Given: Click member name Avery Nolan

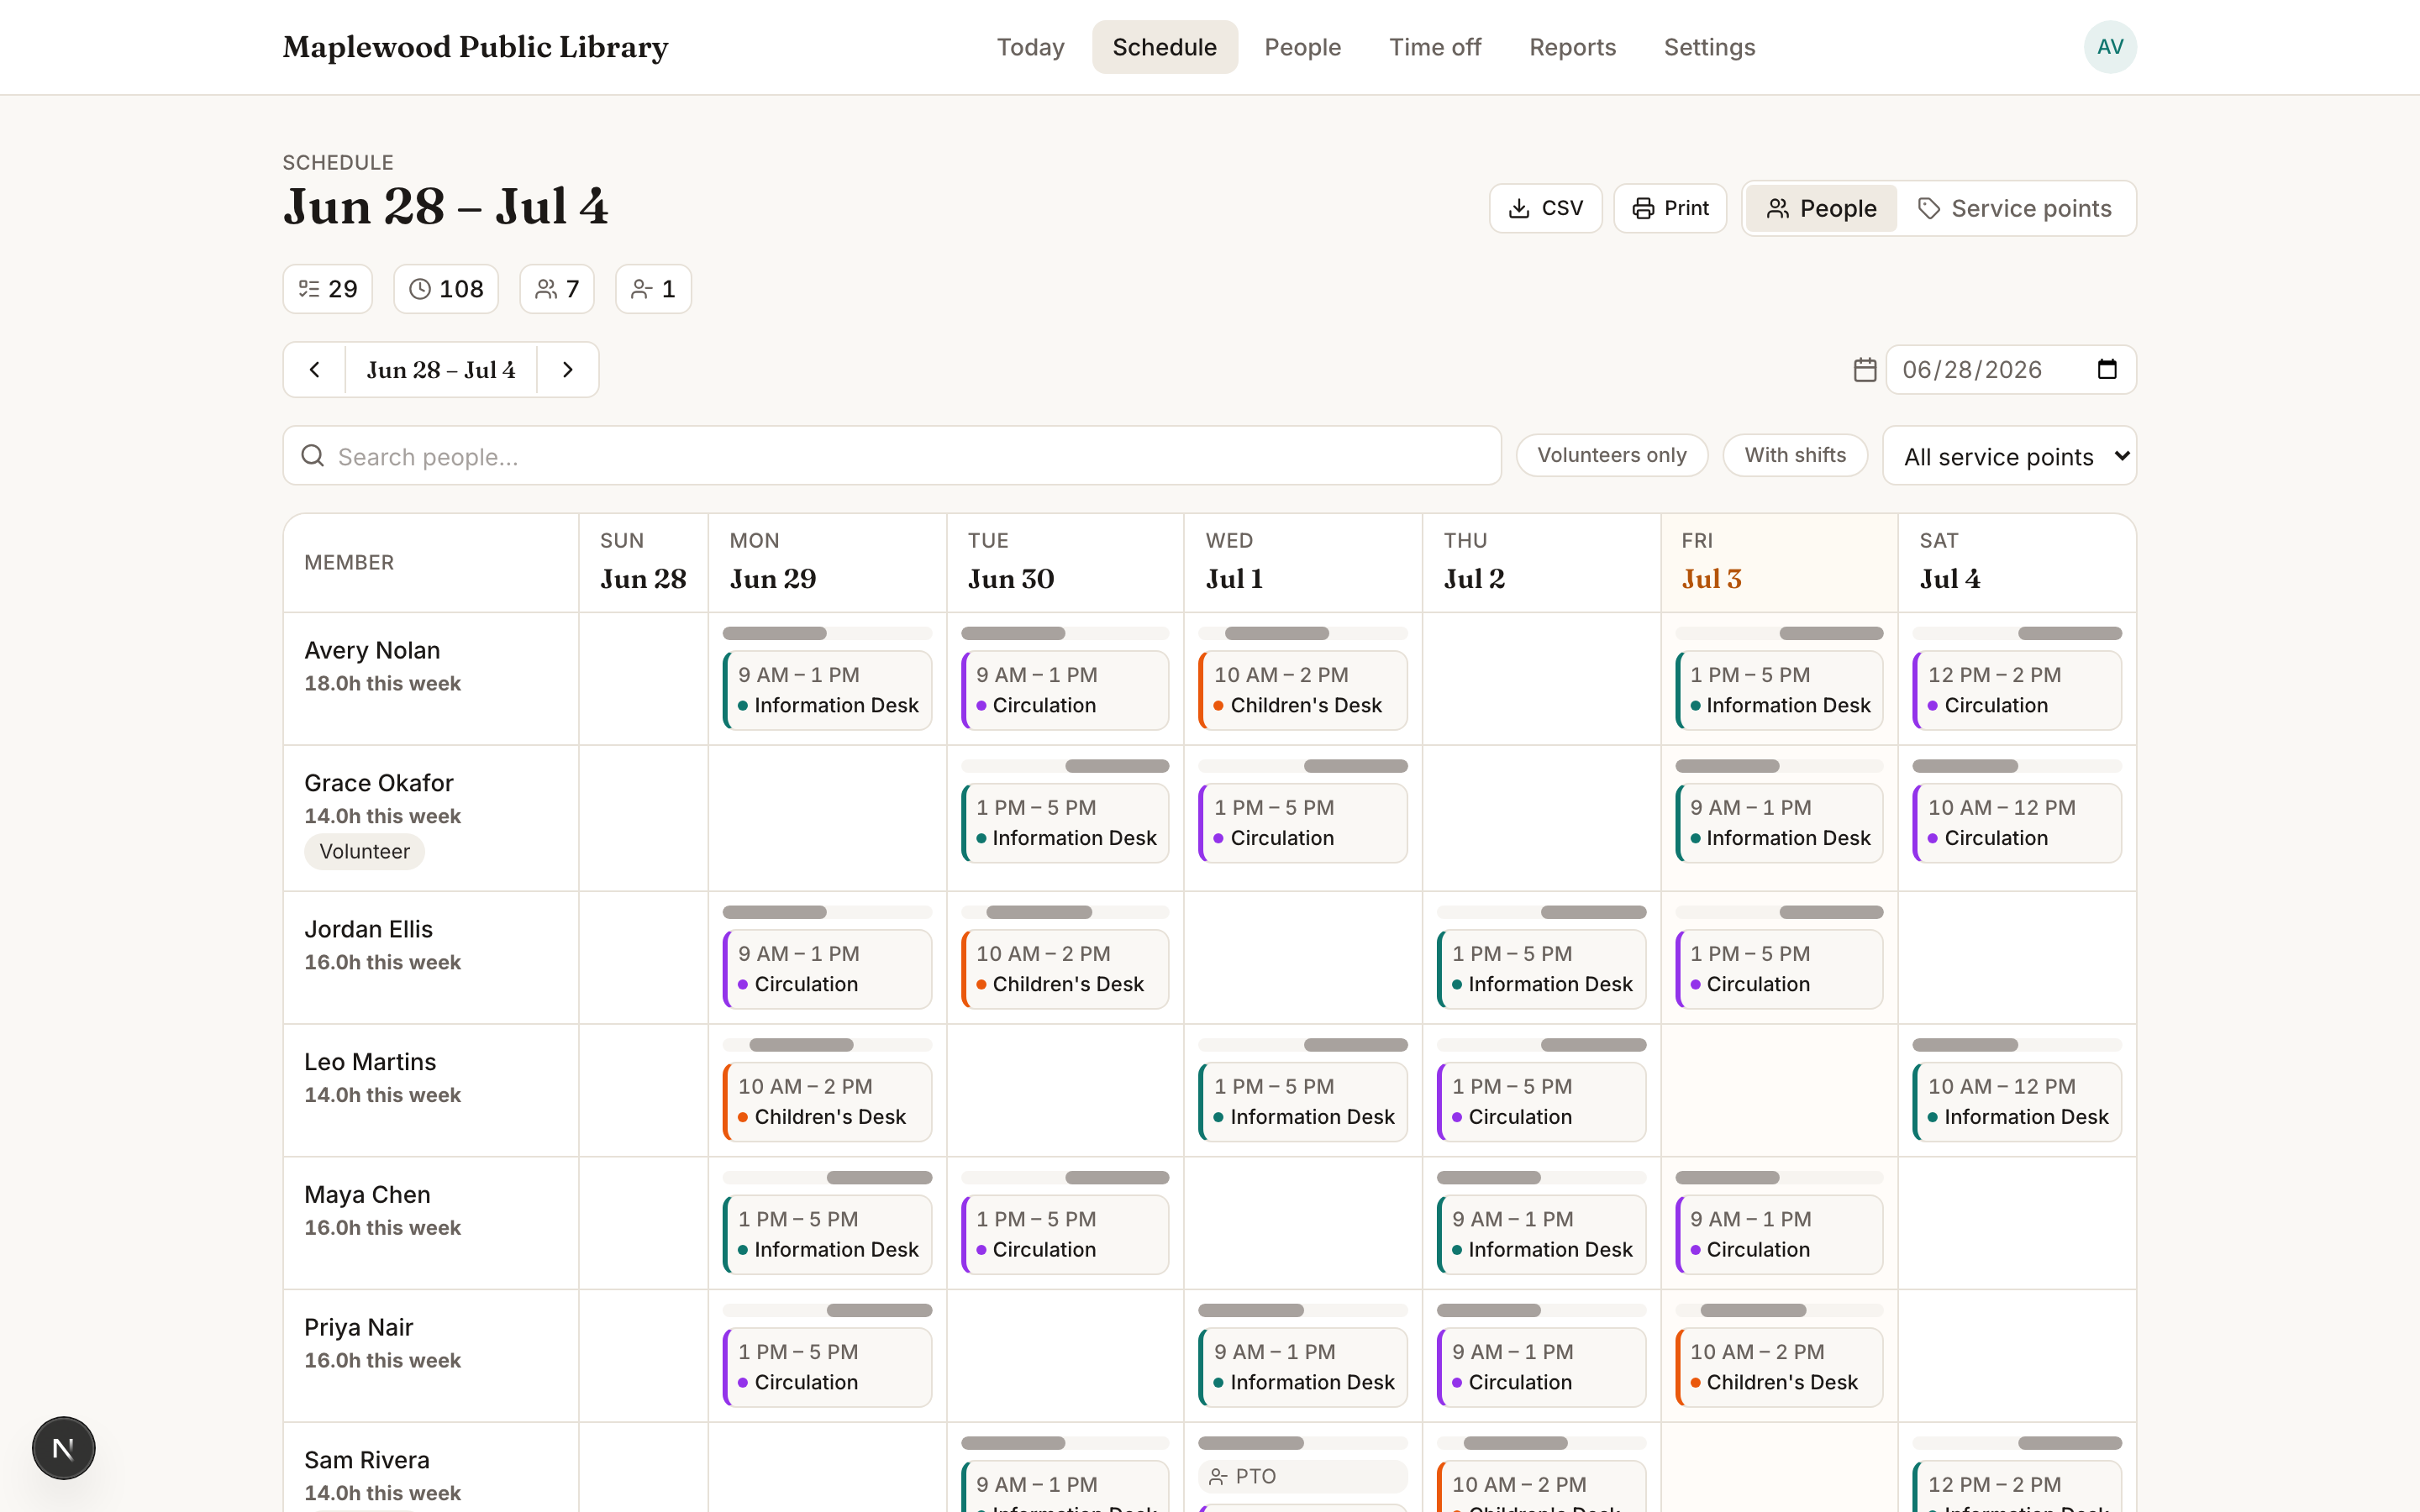Looking at the screenshot, I should point(372,650).
